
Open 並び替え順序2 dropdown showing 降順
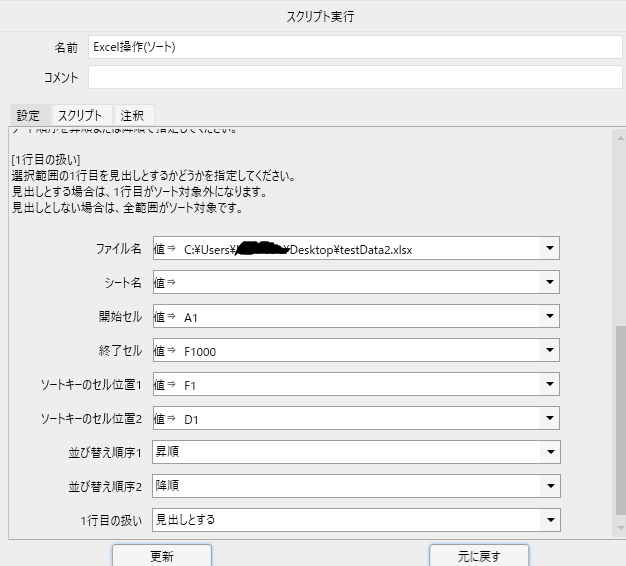pos(549,485)
